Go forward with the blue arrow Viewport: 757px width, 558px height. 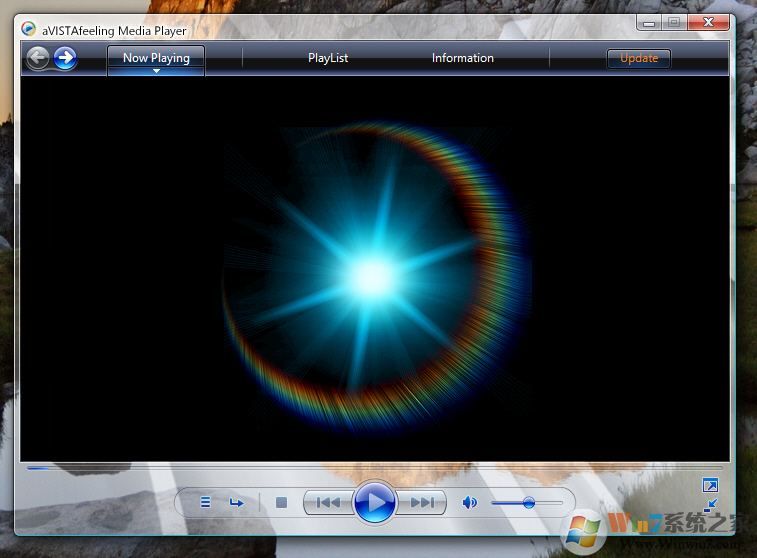[65, 58]
